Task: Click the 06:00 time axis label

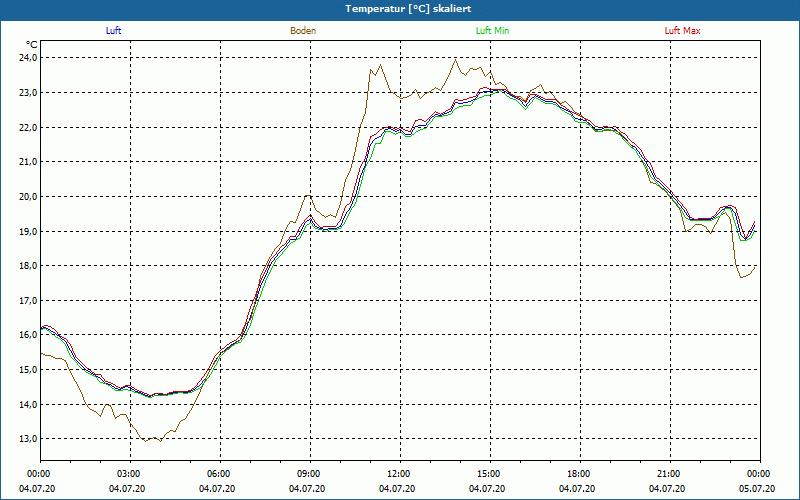Action: 220,474
